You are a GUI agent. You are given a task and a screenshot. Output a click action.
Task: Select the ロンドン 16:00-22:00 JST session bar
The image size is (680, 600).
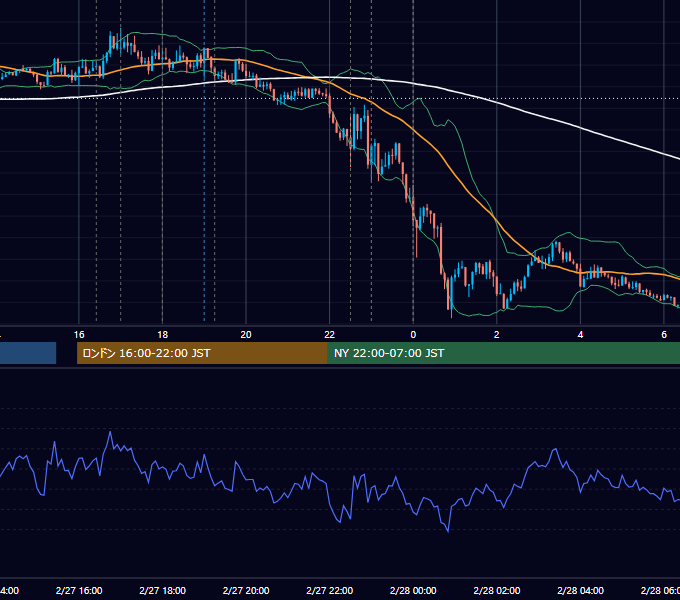tap(202, 353)
